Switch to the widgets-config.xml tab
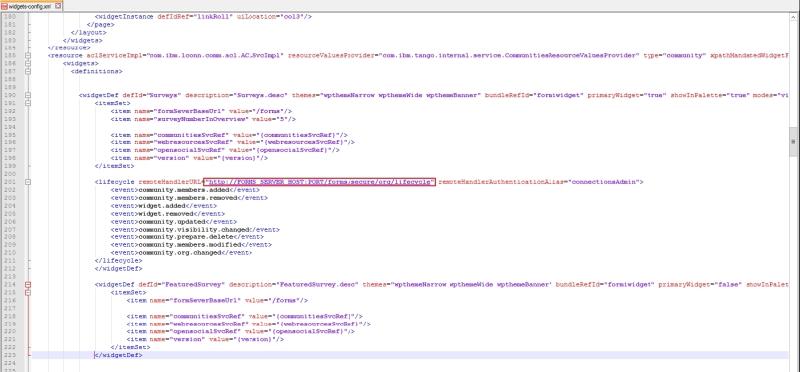The width and height of the screenshot is (800, 372). pyautogui.click(x=30, y=6)
